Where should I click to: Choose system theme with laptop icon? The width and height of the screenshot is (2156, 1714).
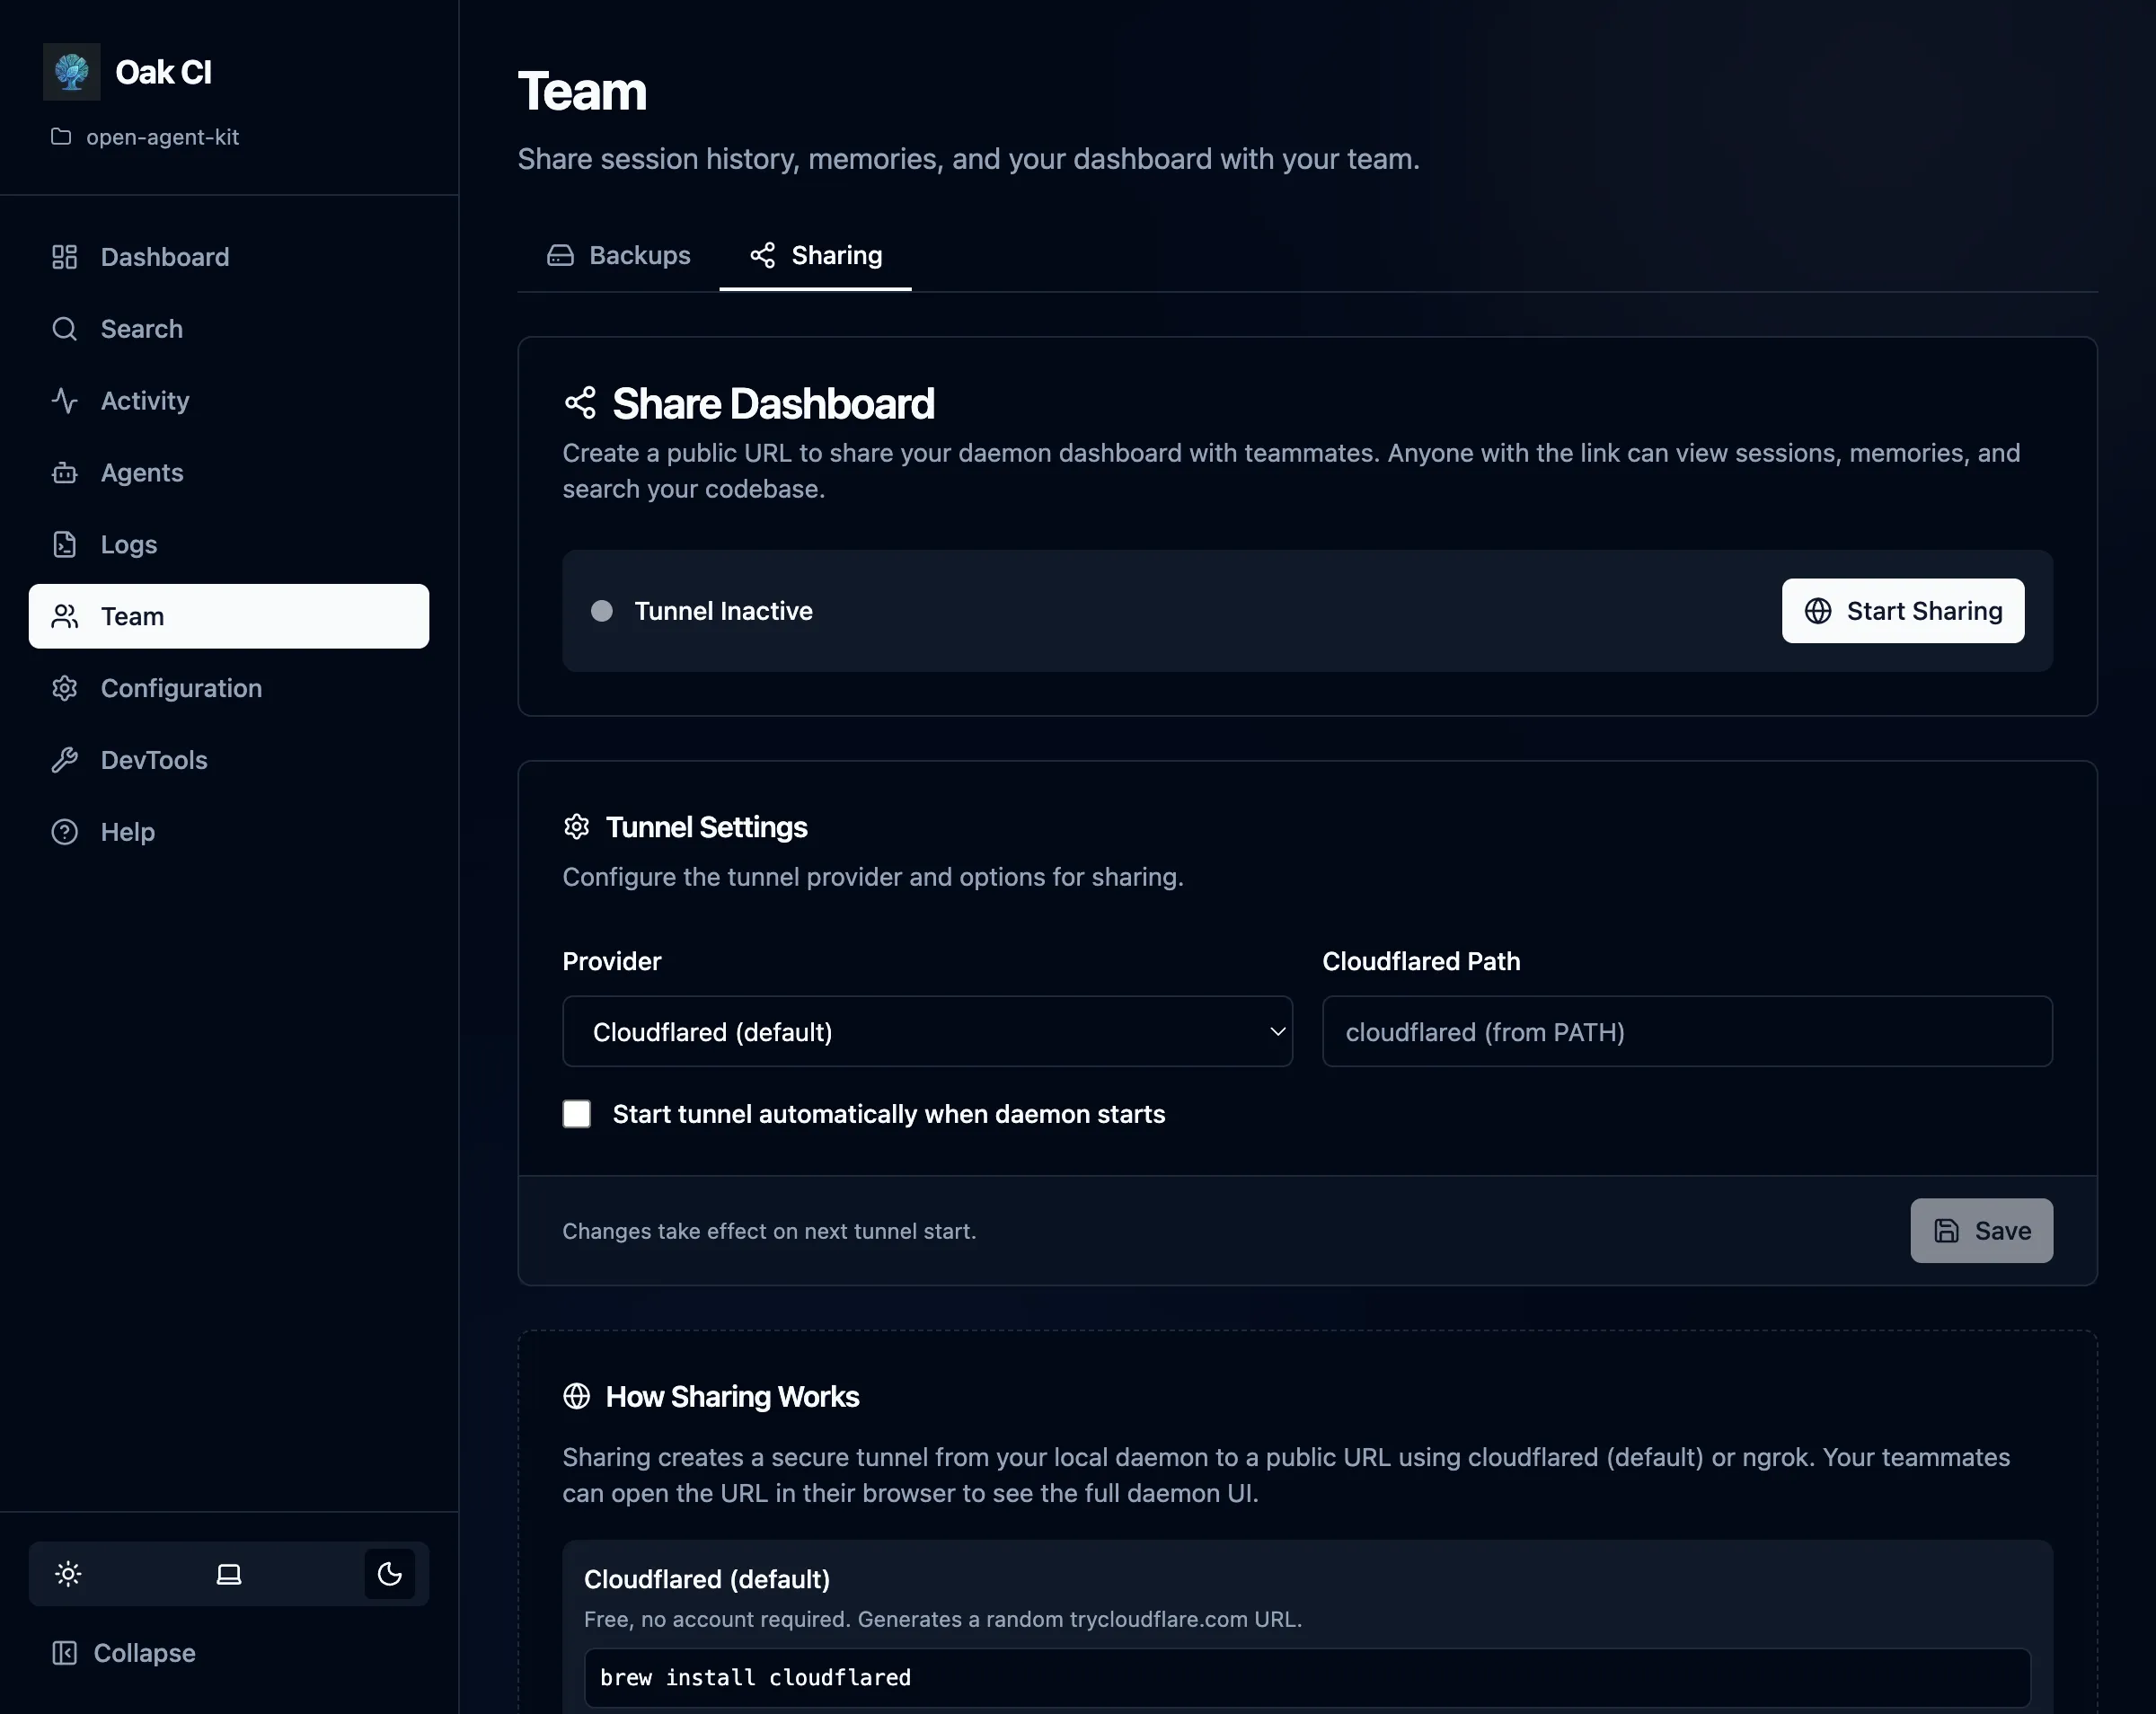click(228, 1573)
